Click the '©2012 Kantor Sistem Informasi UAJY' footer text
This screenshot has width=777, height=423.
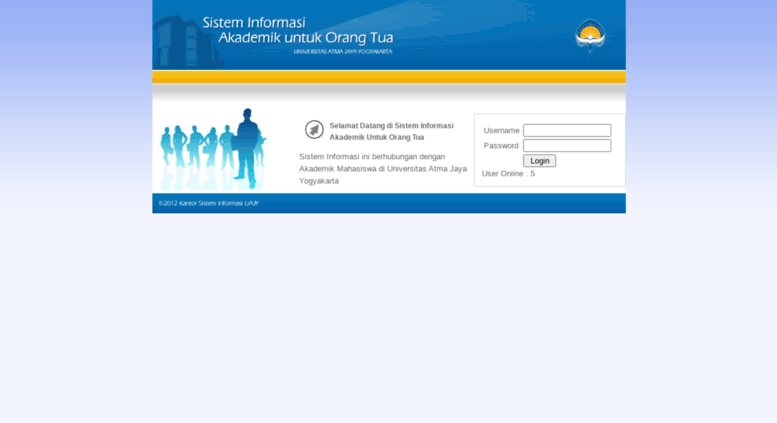[209, 204]
